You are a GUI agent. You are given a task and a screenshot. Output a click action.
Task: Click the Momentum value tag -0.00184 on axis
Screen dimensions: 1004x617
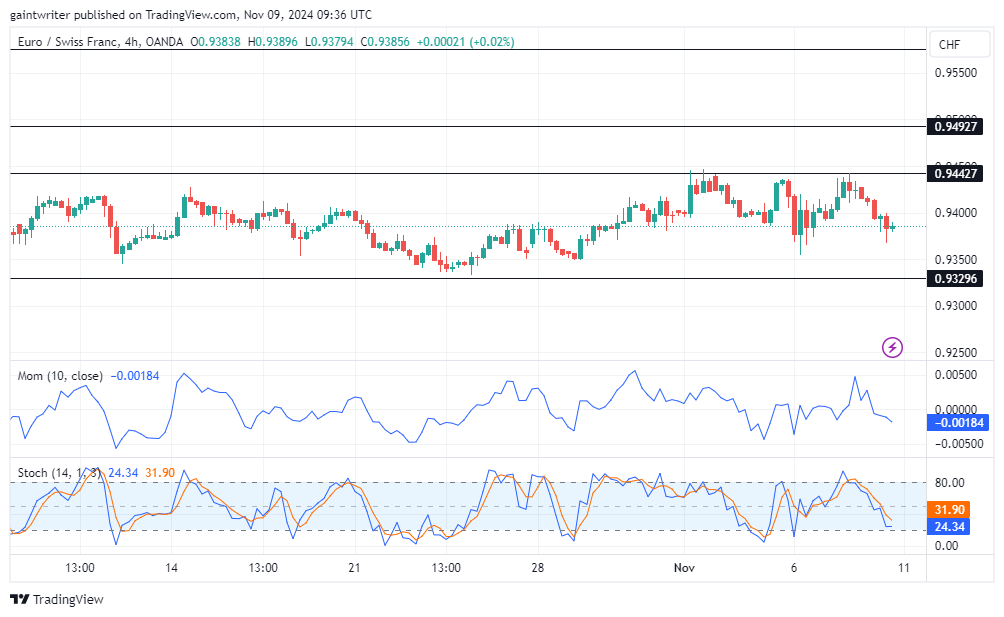958,422
